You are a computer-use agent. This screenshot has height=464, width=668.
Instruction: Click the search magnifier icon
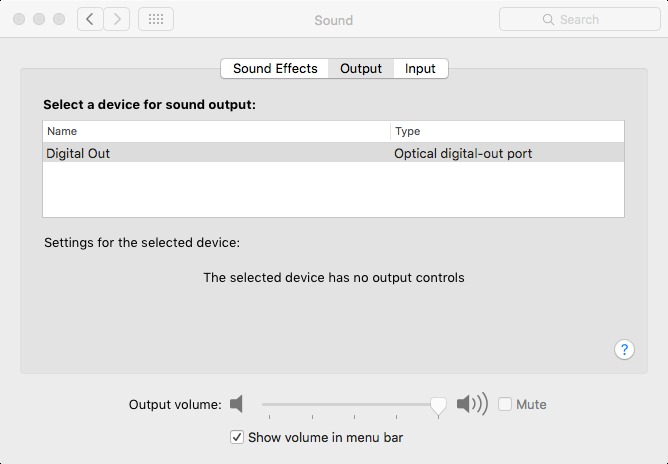click(x=548, y=19)
